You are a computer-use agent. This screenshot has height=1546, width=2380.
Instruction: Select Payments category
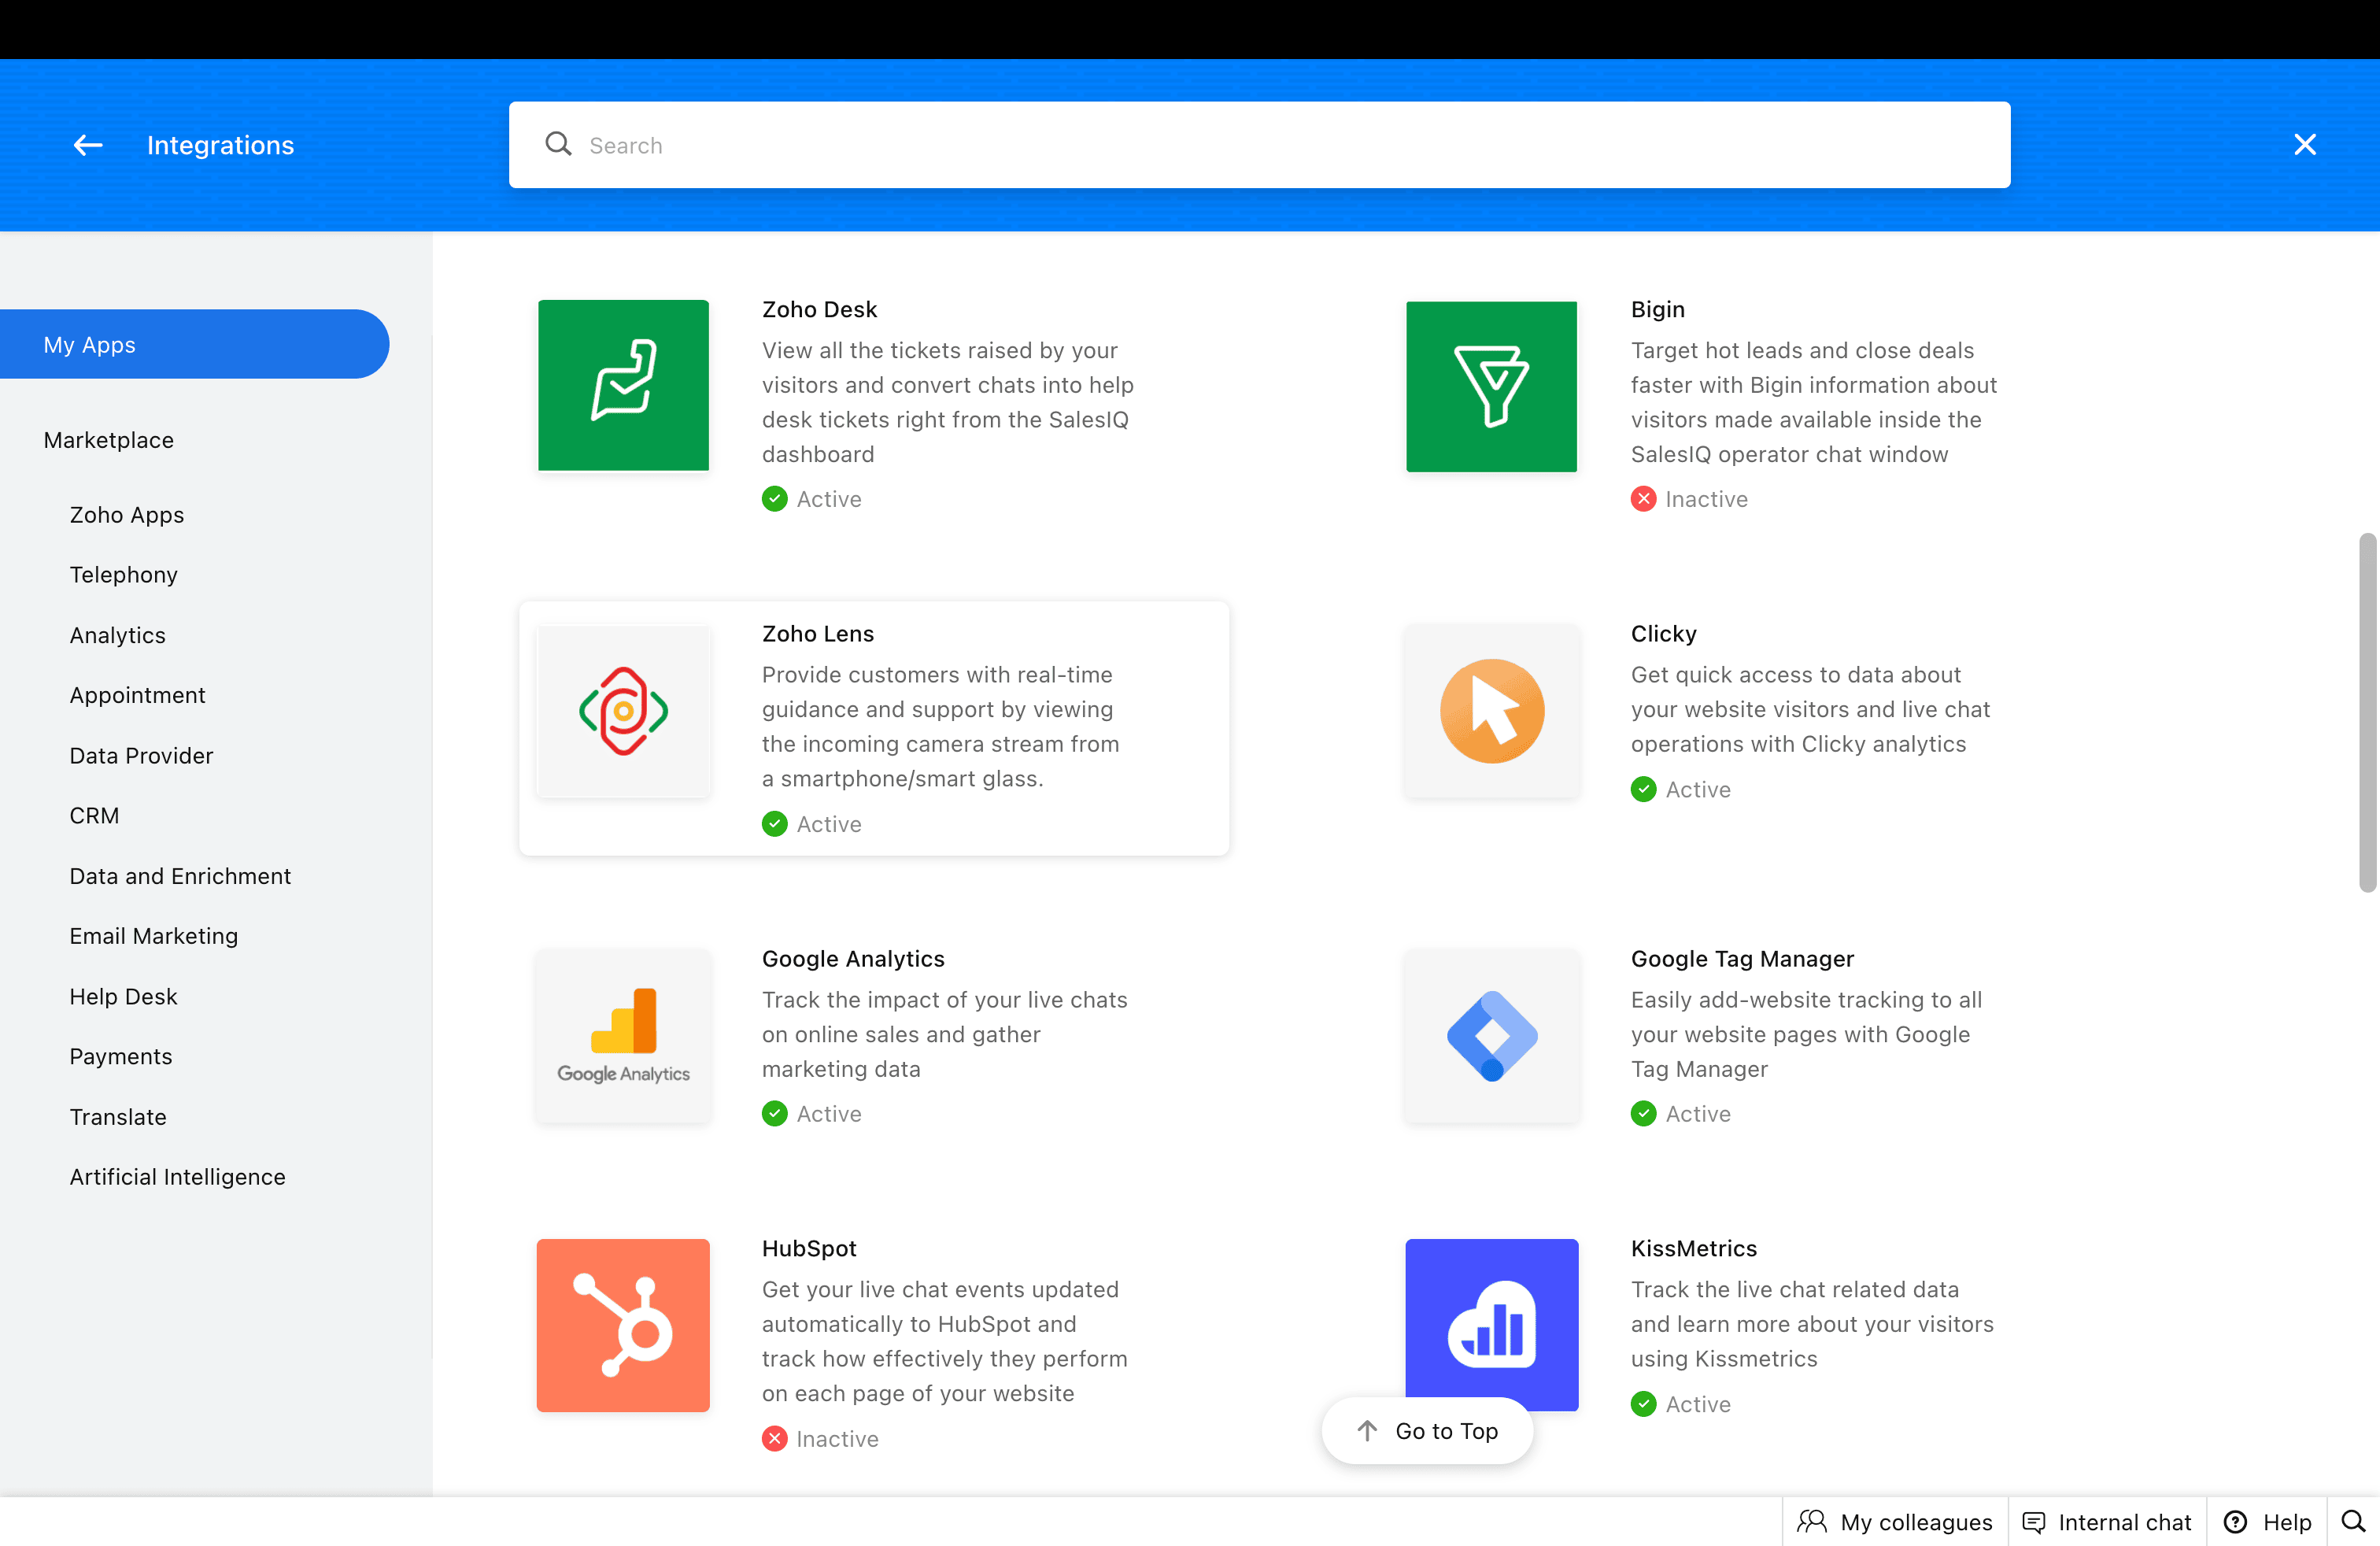pos(120,1057)
